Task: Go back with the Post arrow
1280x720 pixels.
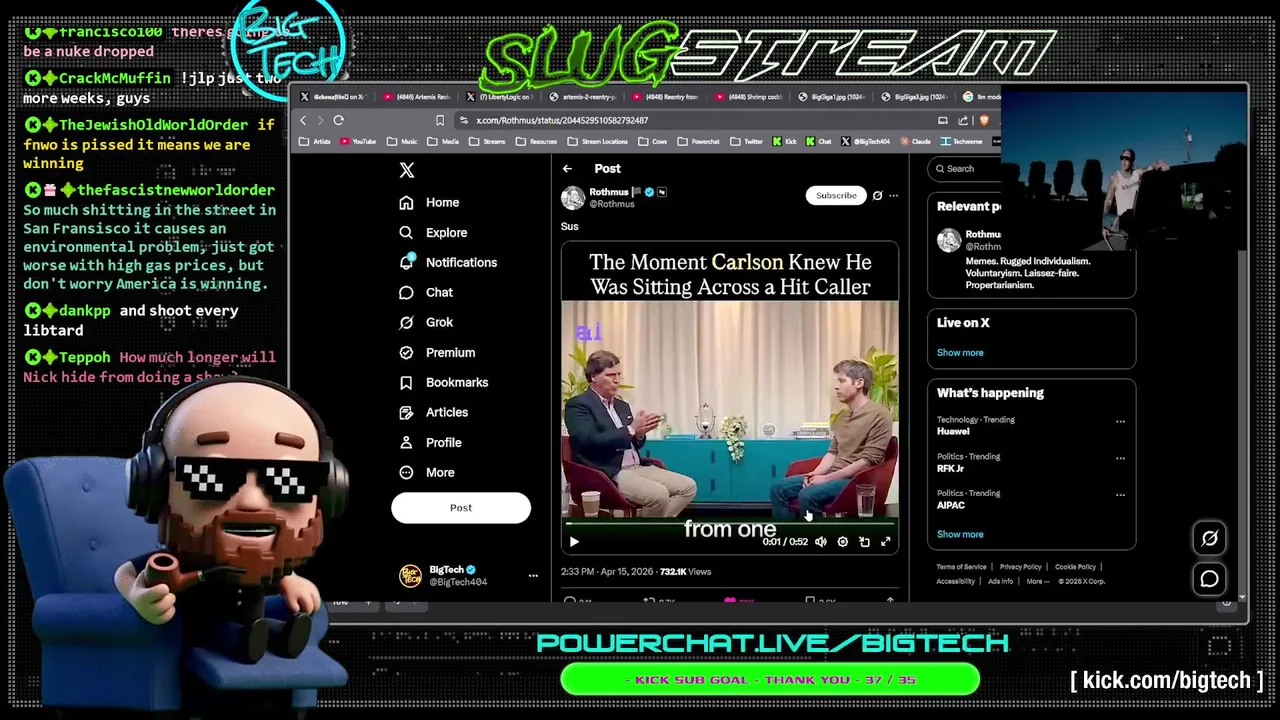Action: point(567,169)
